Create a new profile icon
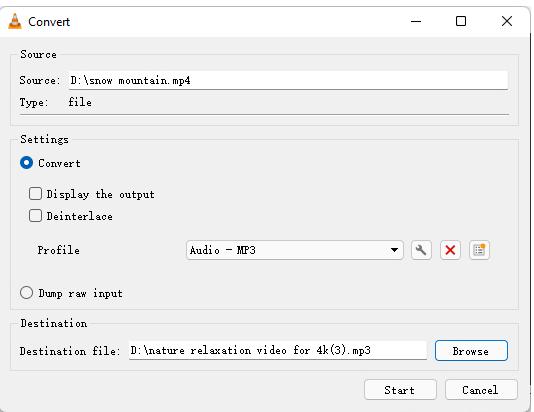Image resolution: width=534 pixels, height=412 pixels. point(479,250)
